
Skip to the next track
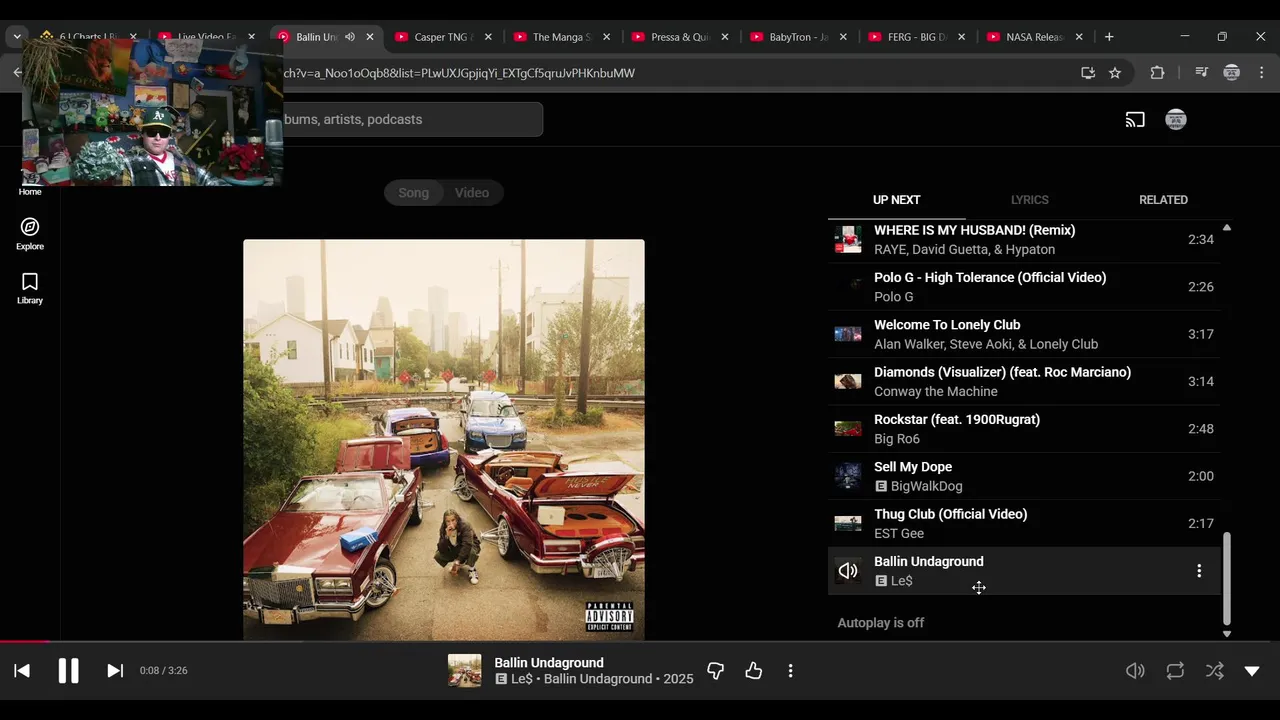(x=115, y=671)
